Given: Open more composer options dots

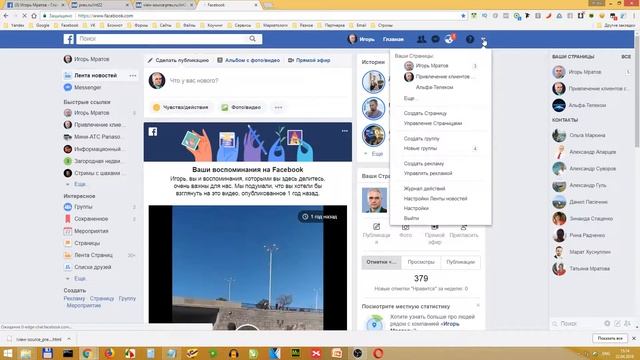Looking at the screenshot, I should click(x=278, y=107).
